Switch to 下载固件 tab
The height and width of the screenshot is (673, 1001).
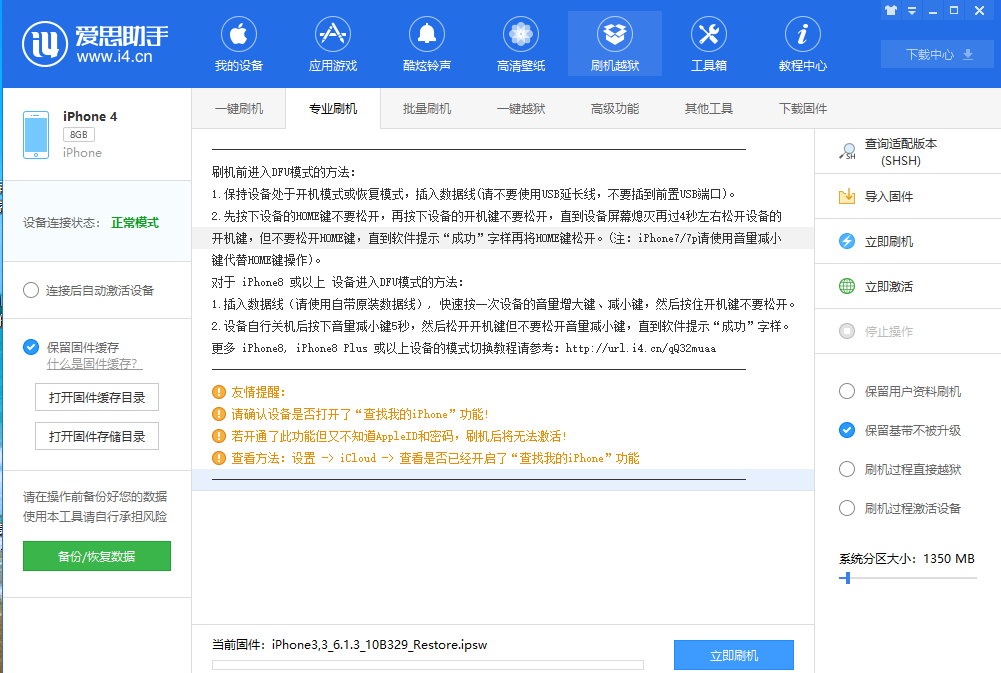(802, 109)
